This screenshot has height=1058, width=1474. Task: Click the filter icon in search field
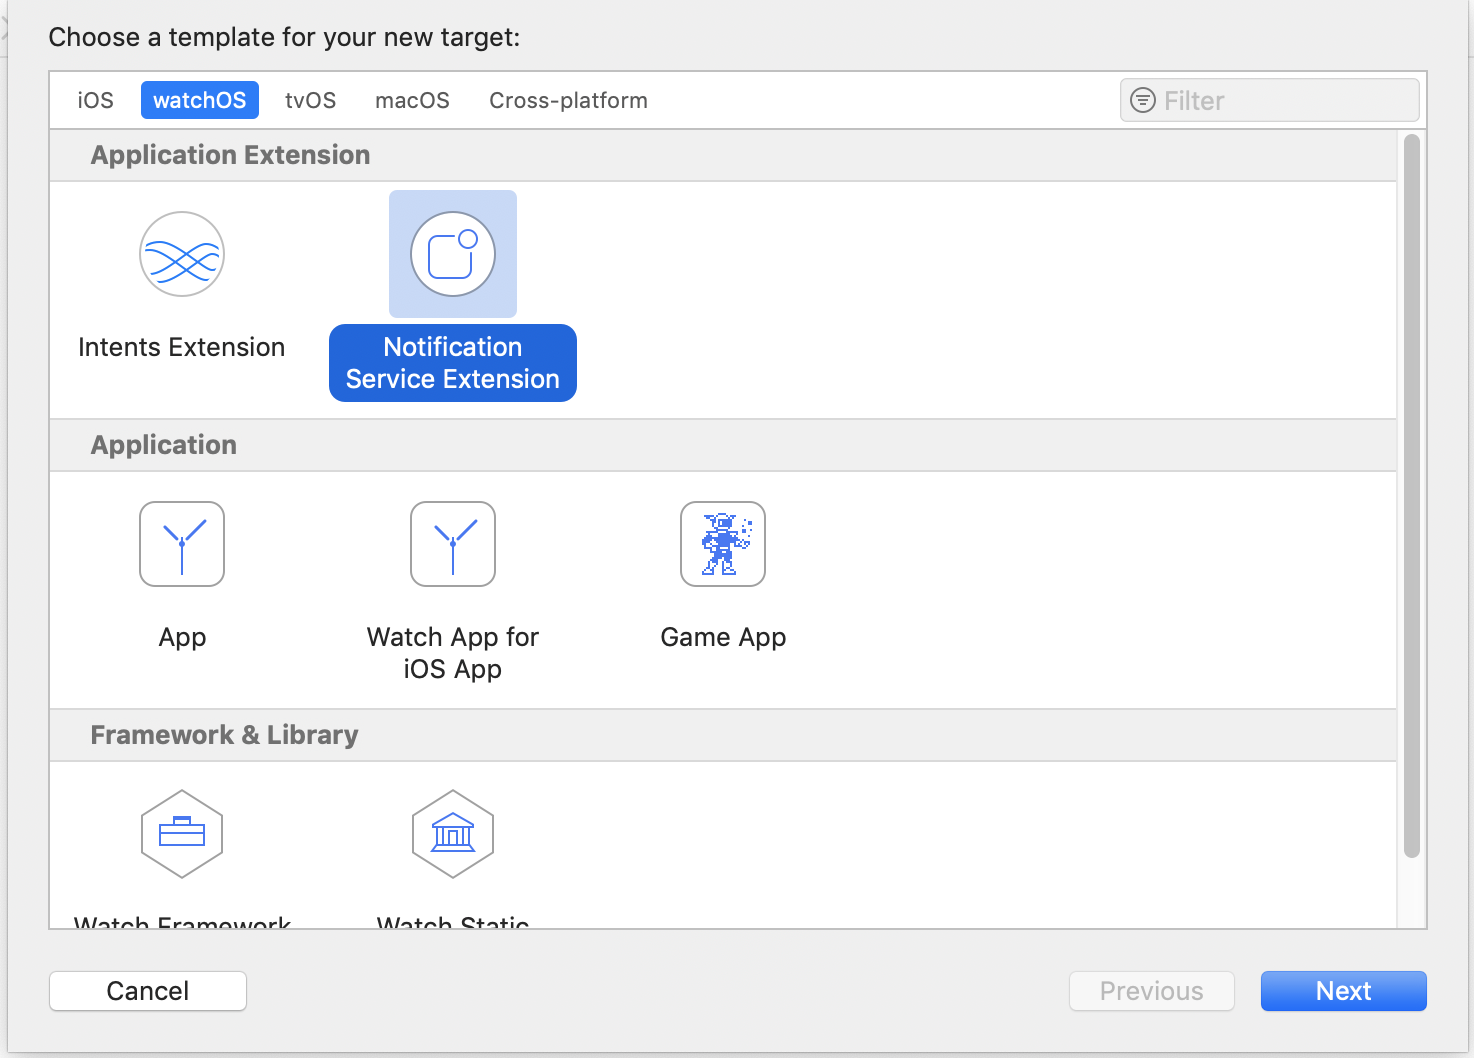[1142, 100]
